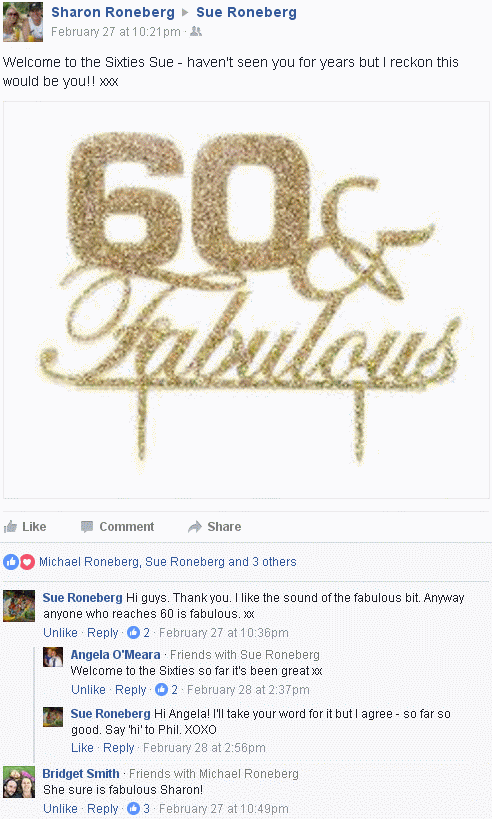This screenshot has height=819, width=492.
Task: Unlike Sue Roneberg's first comment
Action: click(60, 633)
